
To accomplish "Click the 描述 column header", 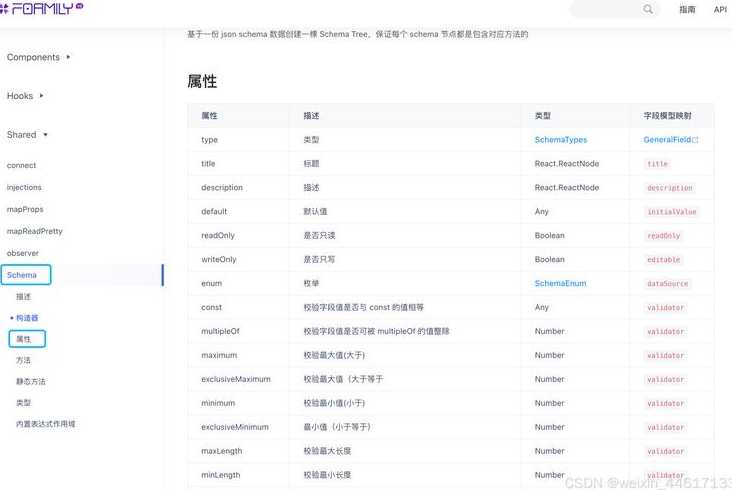I will [311, 116].
